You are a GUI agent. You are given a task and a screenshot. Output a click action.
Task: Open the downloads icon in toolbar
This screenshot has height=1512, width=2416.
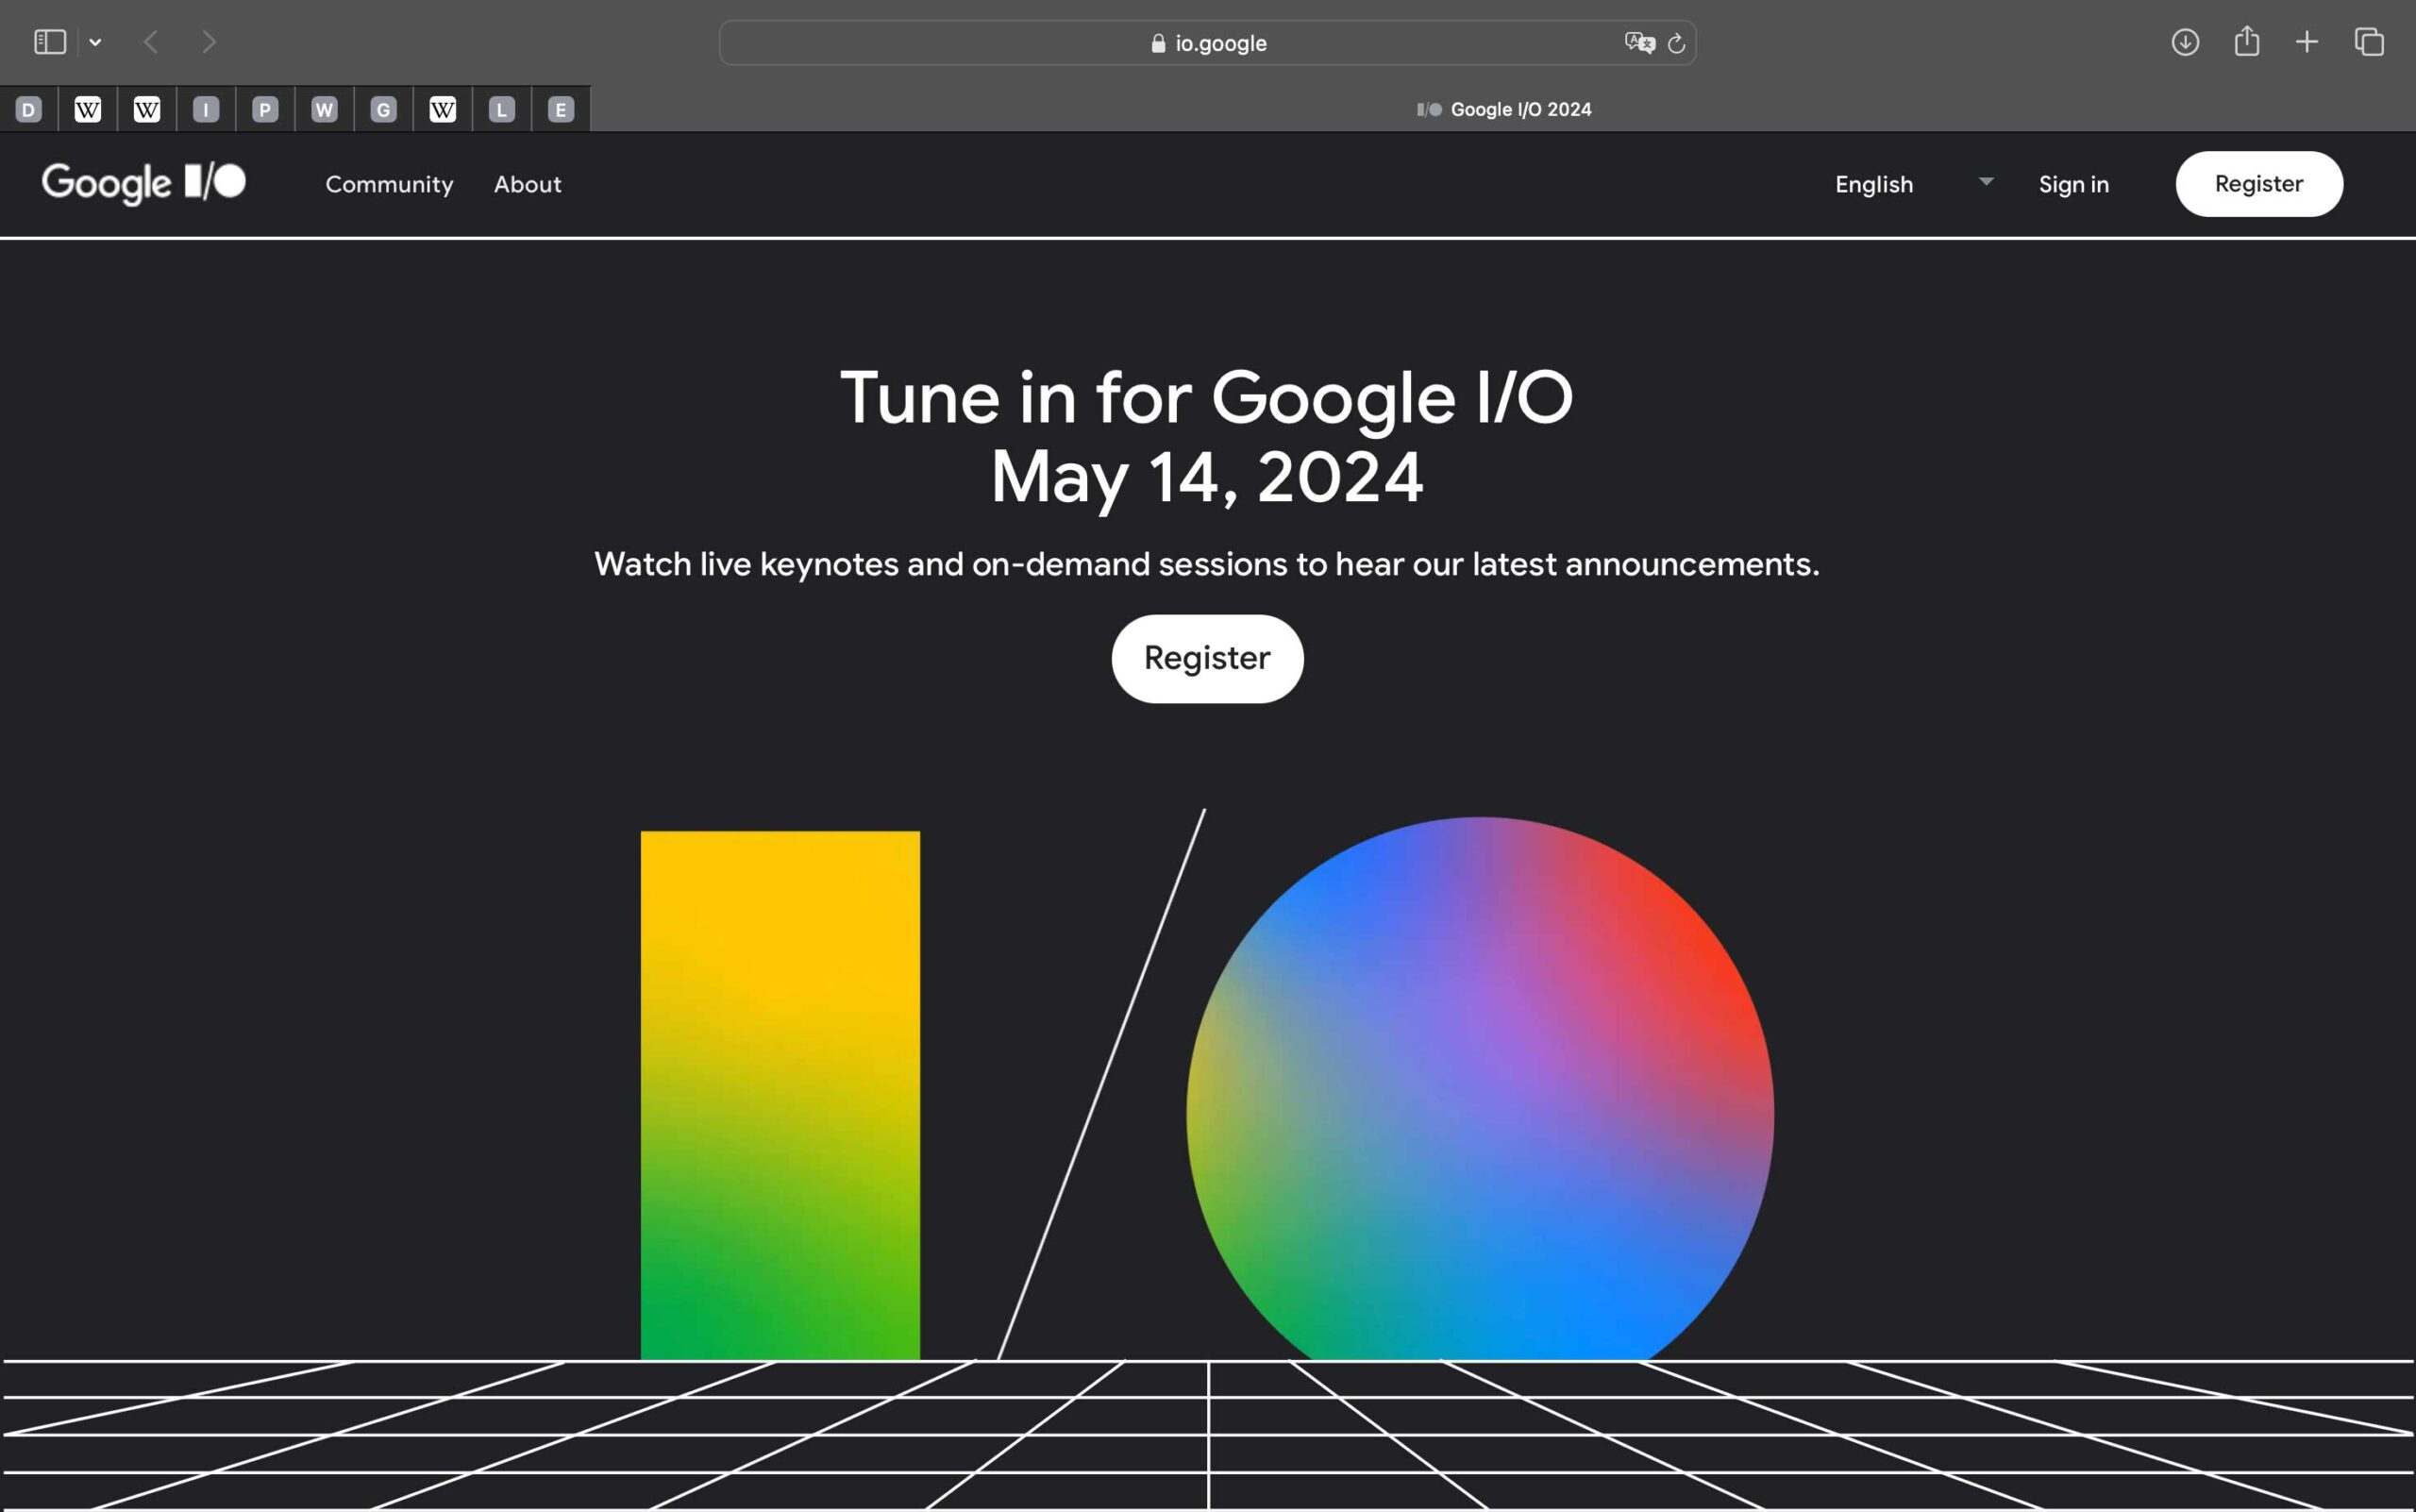coord(2185,42)
